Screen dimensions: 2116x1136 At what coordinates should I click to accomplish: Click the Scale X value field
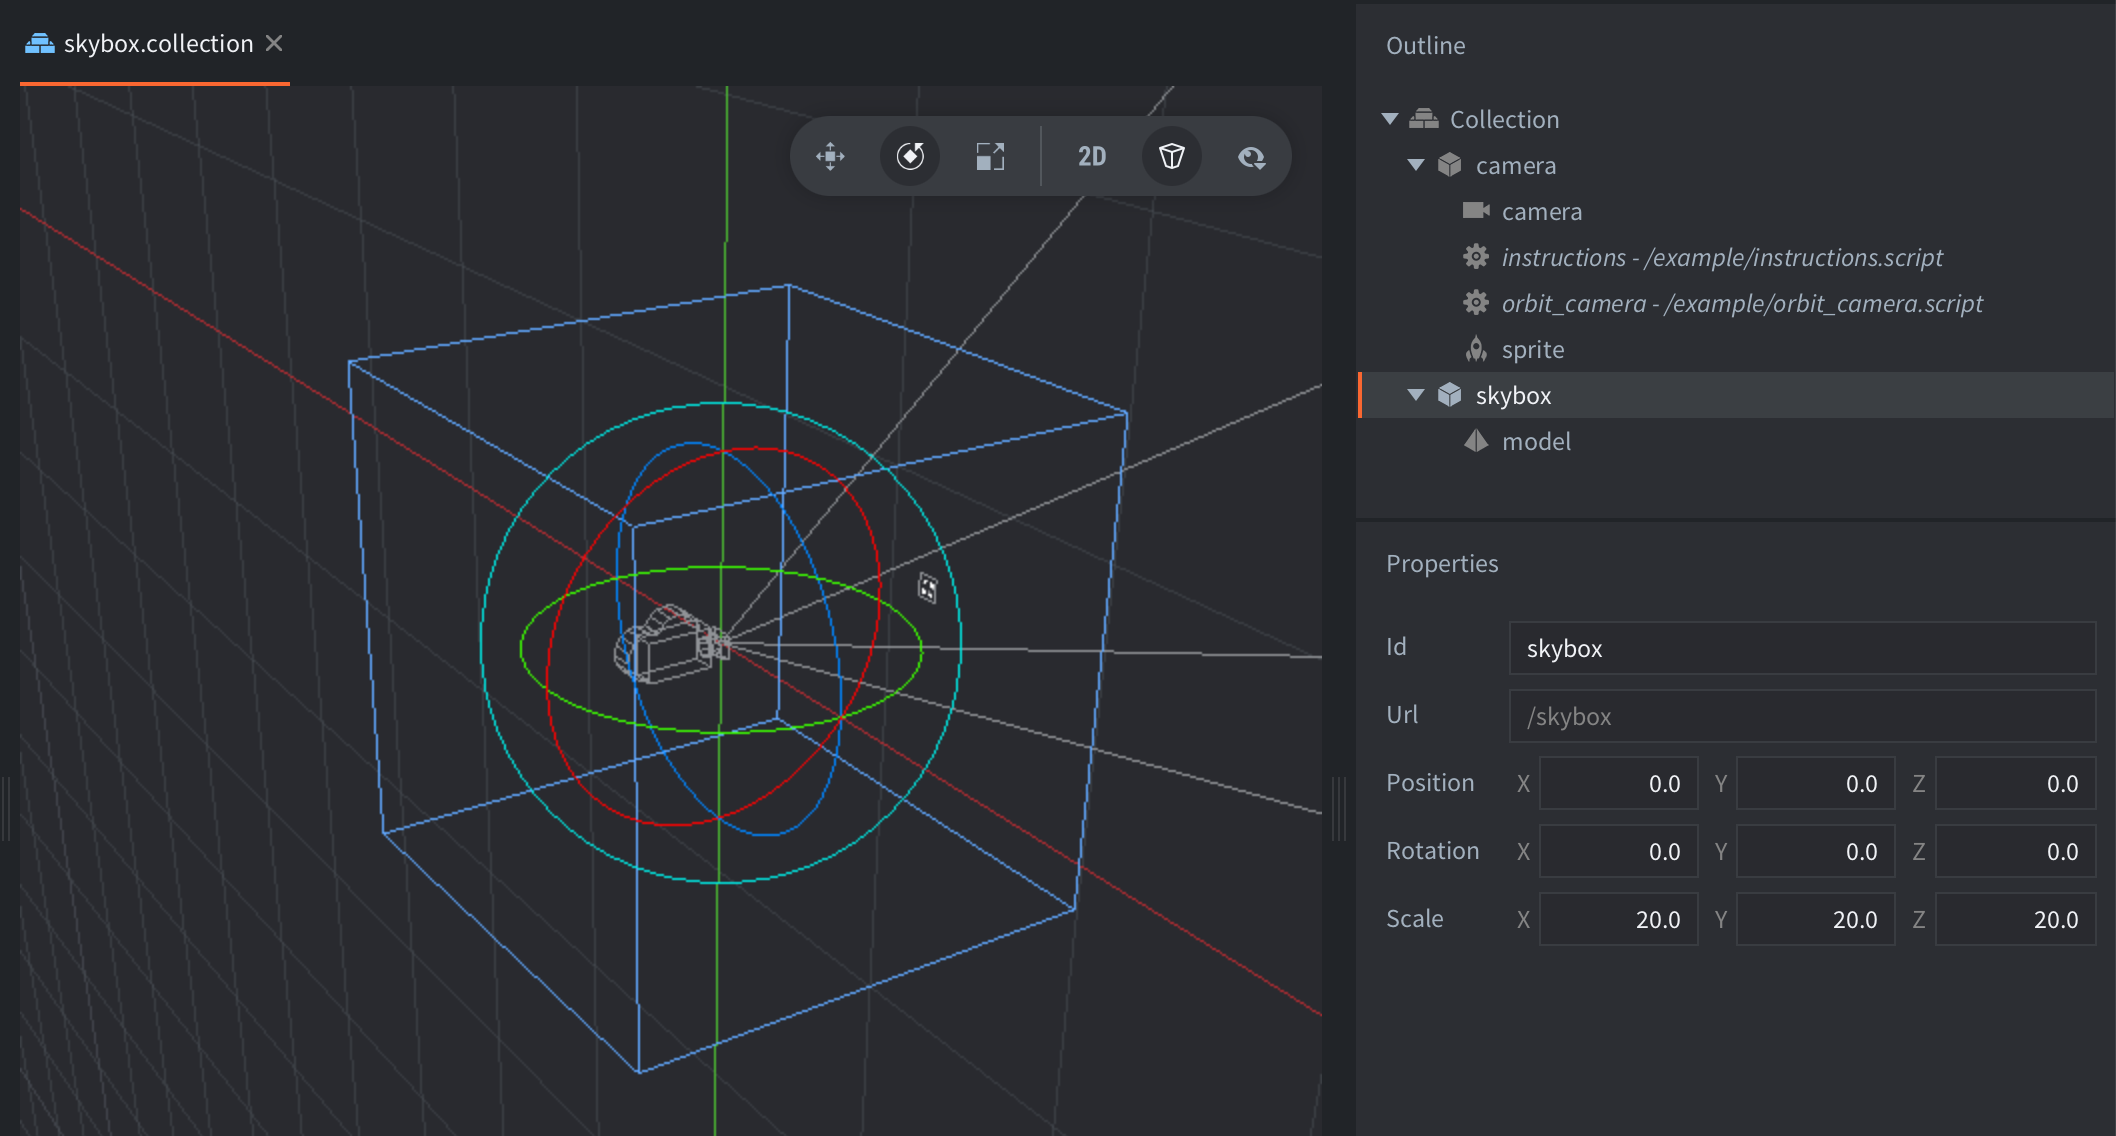(x=1618, y=919)
